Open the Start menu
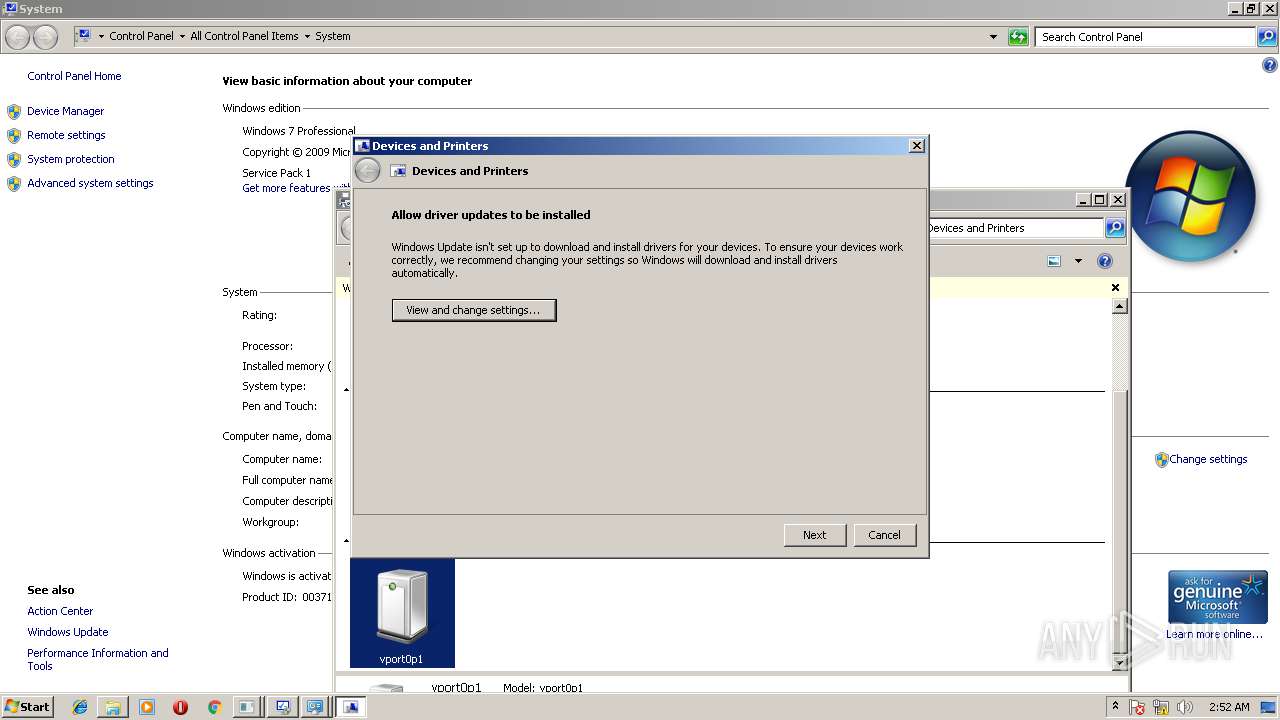Viewport: 1280px width, 720px height. pos(28,707)
